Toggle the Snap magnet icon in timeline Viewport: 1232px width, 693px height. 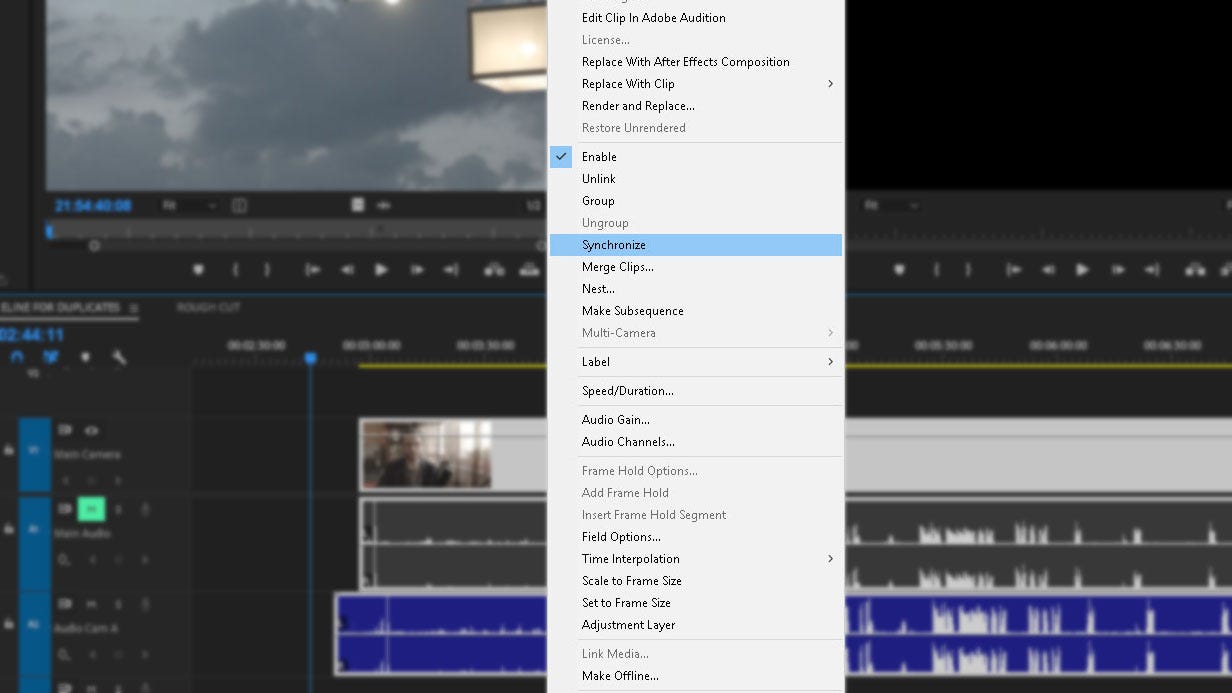tap(16, 356)
